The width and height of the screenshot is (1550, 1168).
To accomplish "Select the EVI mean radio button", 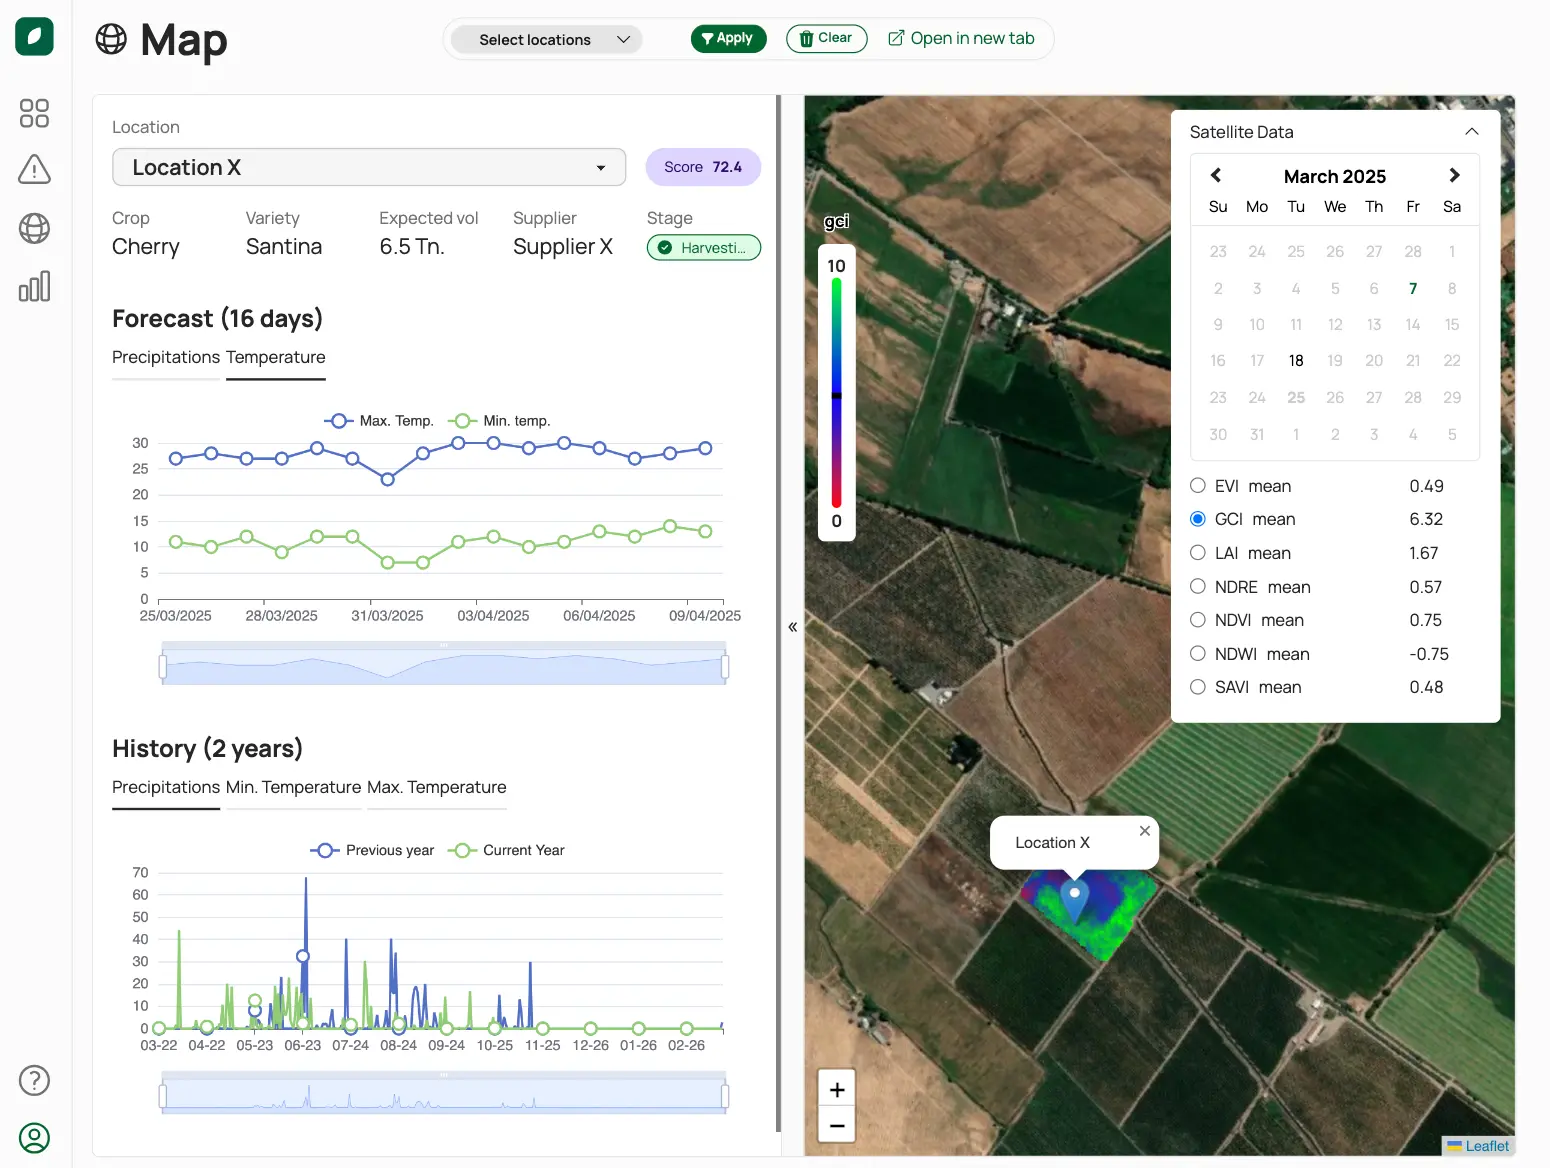I will [1198, 486].
